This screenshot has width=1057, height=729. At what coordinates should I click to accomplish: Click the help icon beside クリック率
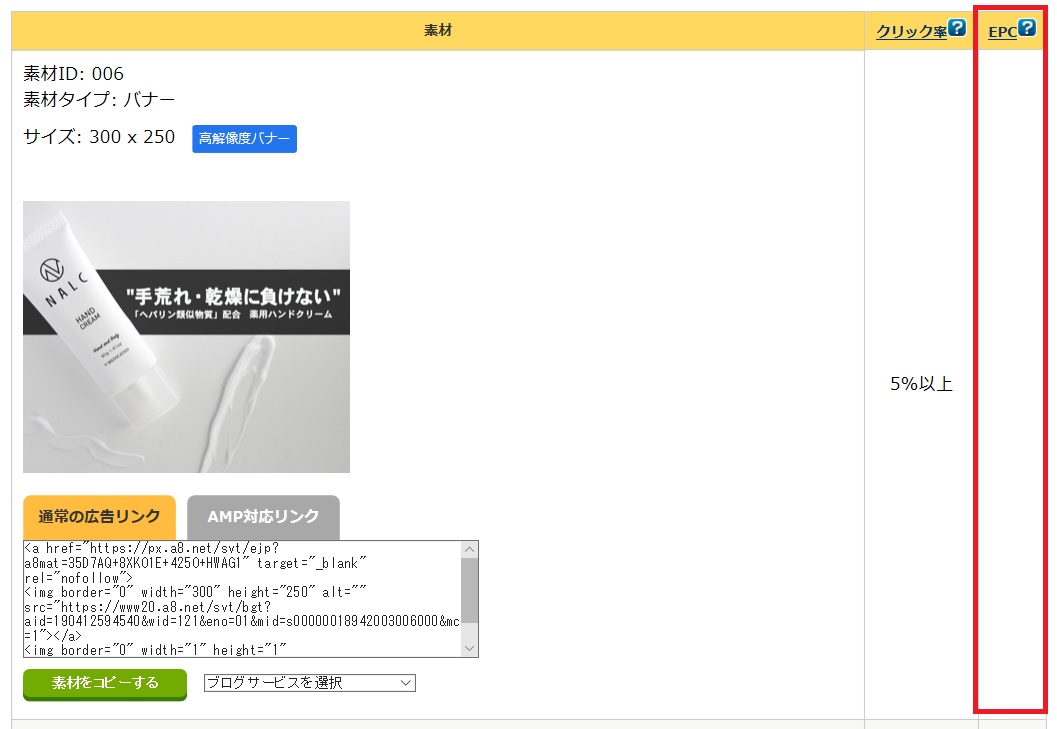pyautogui.click(x=957, y=29)
